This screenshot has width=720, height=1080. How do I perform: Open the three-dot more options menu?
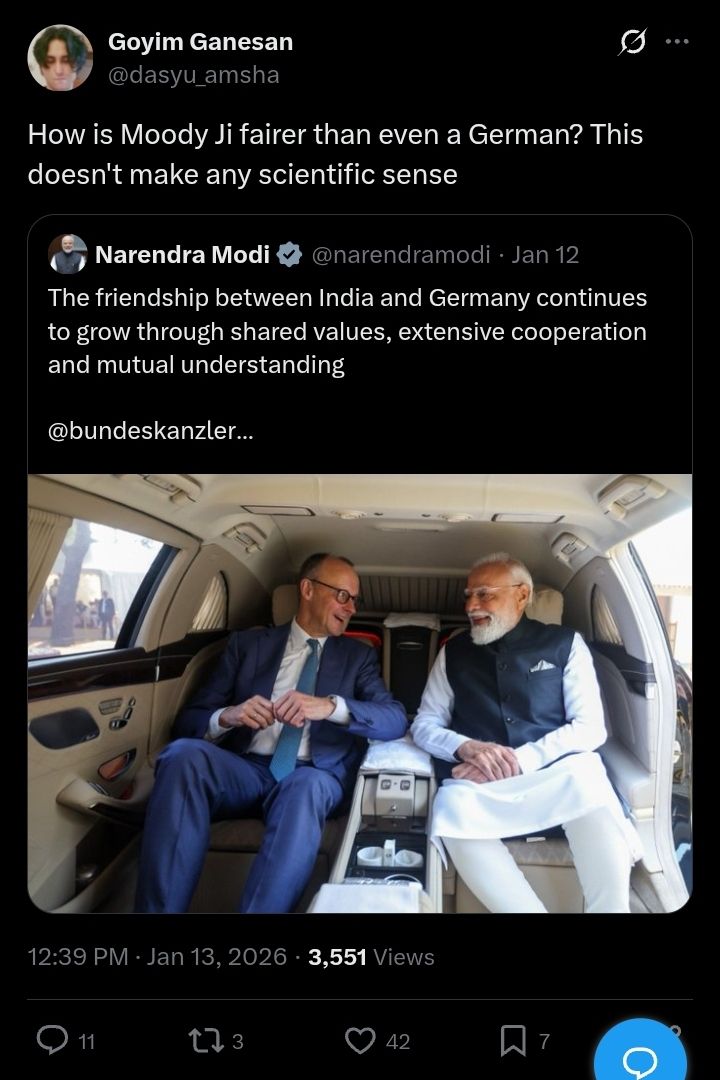pos(678,42)
